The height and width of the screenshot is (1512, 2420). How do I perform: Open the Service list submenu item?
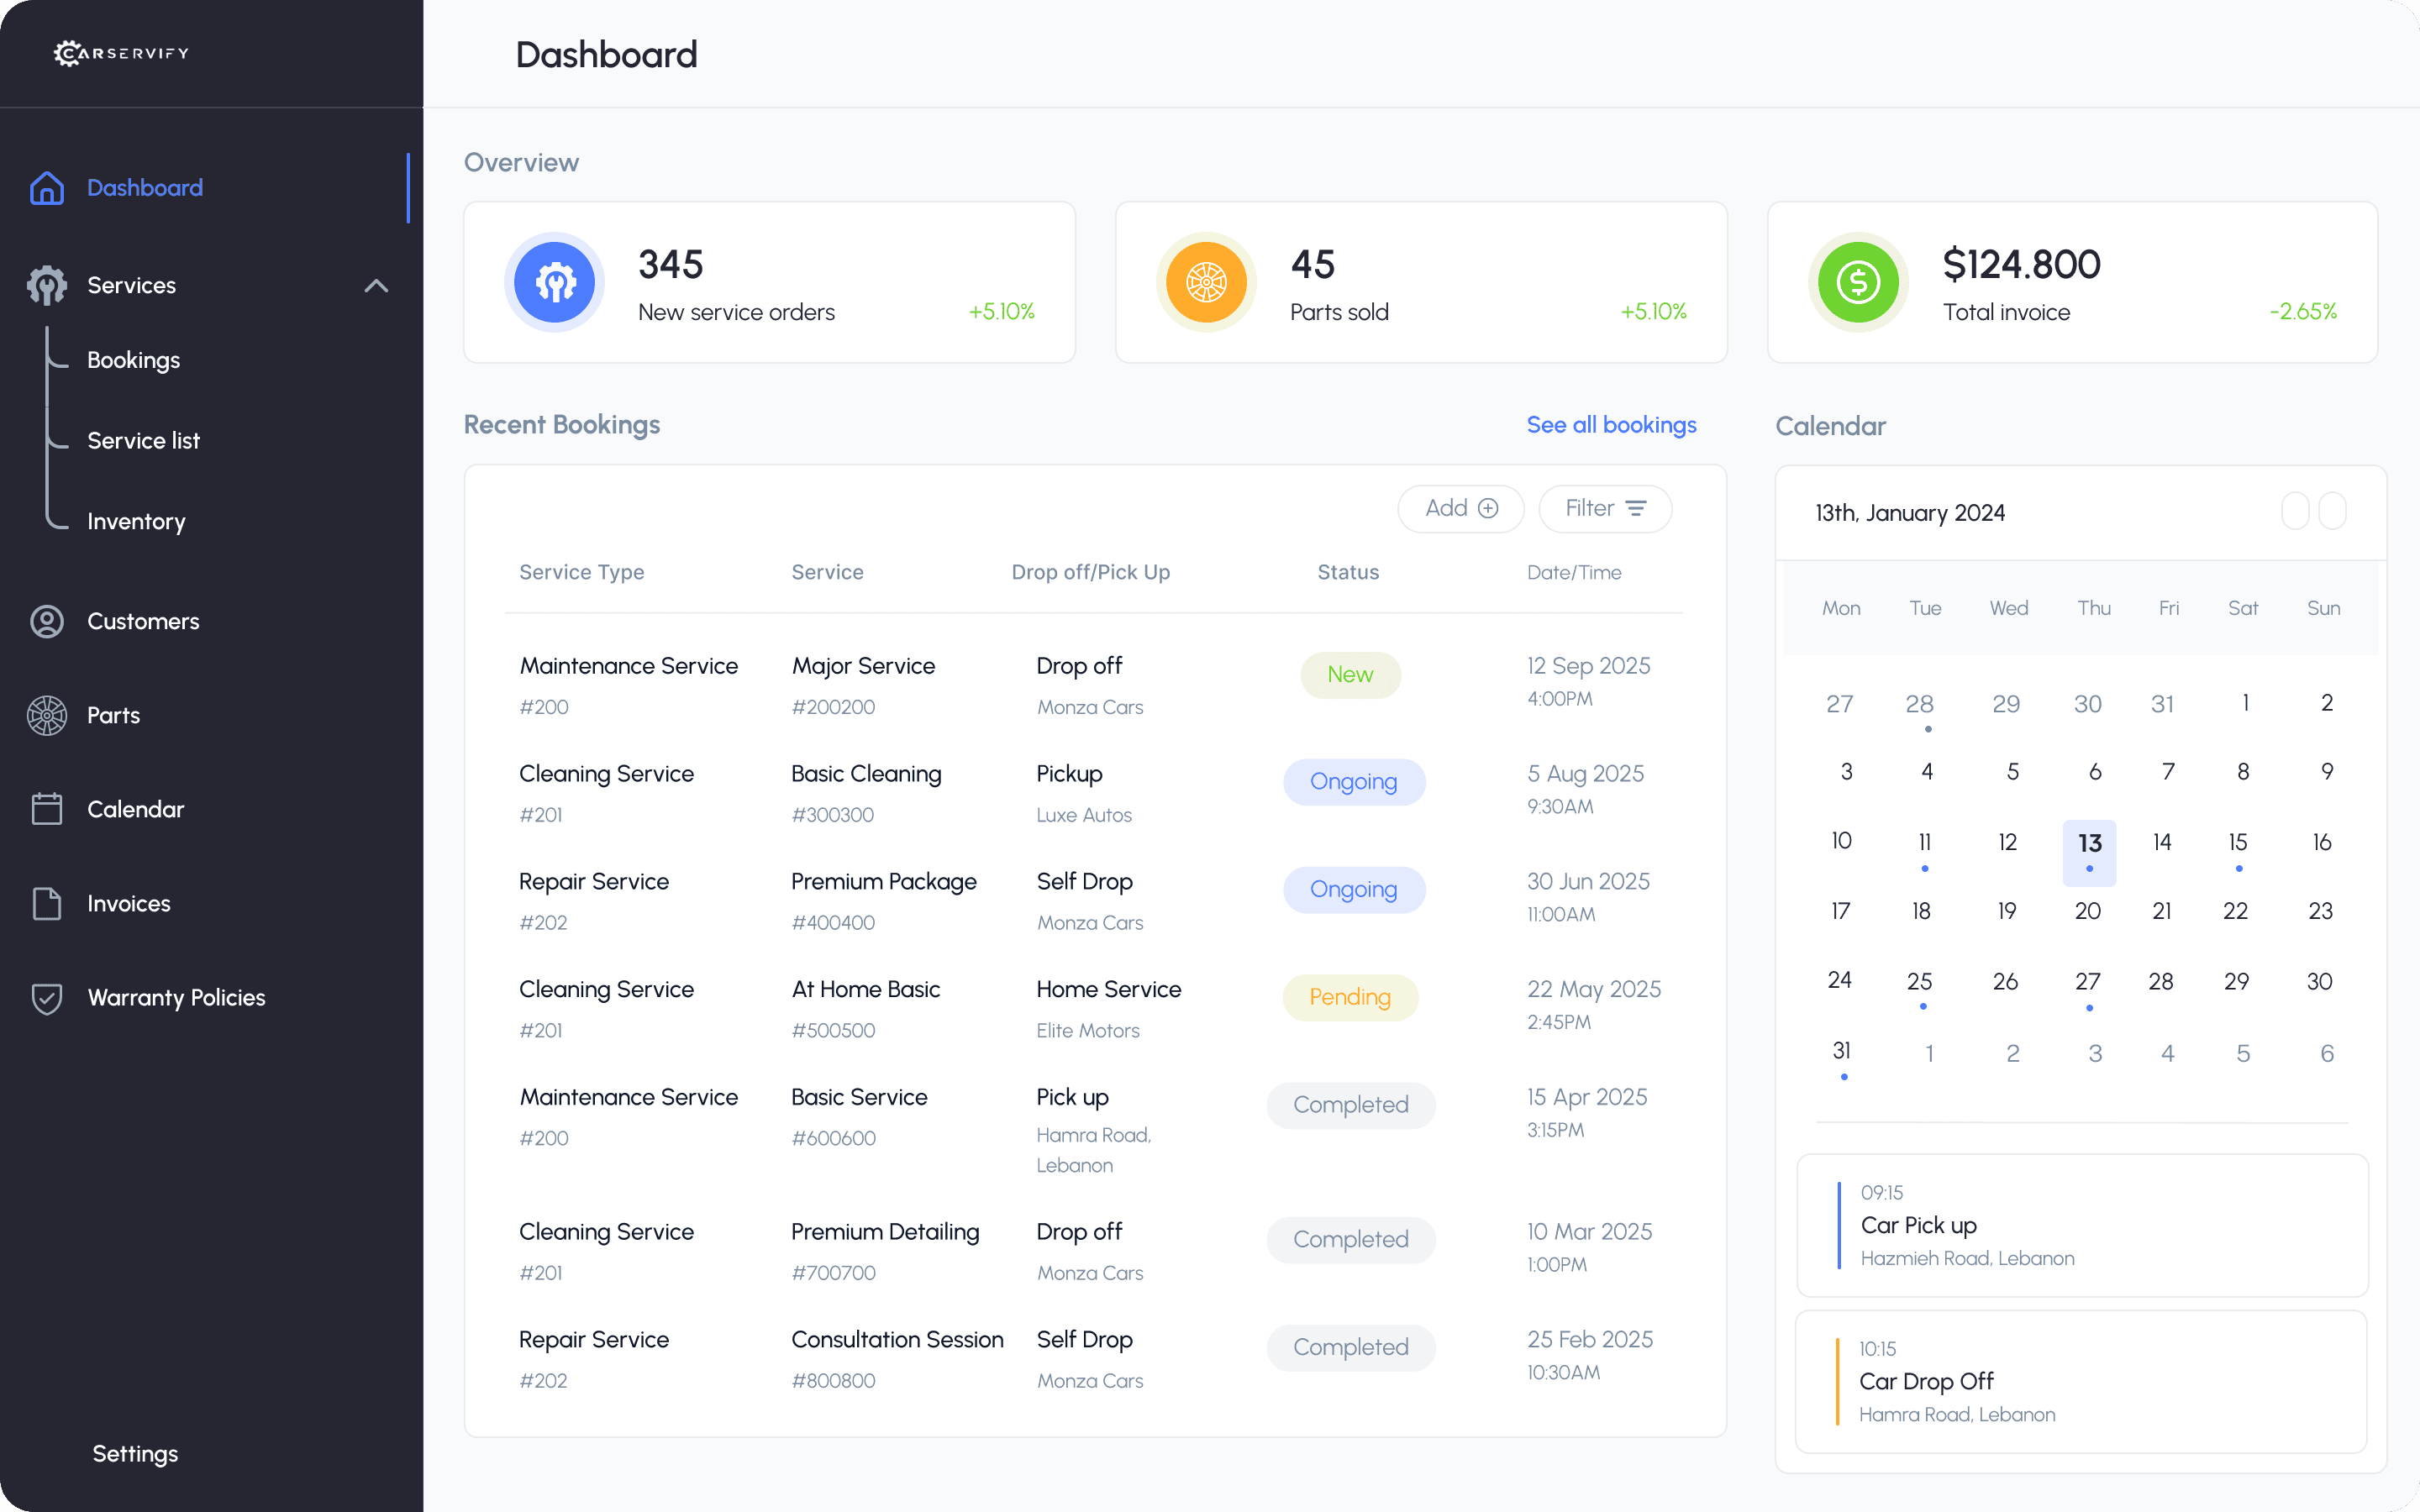pos(143,441)
